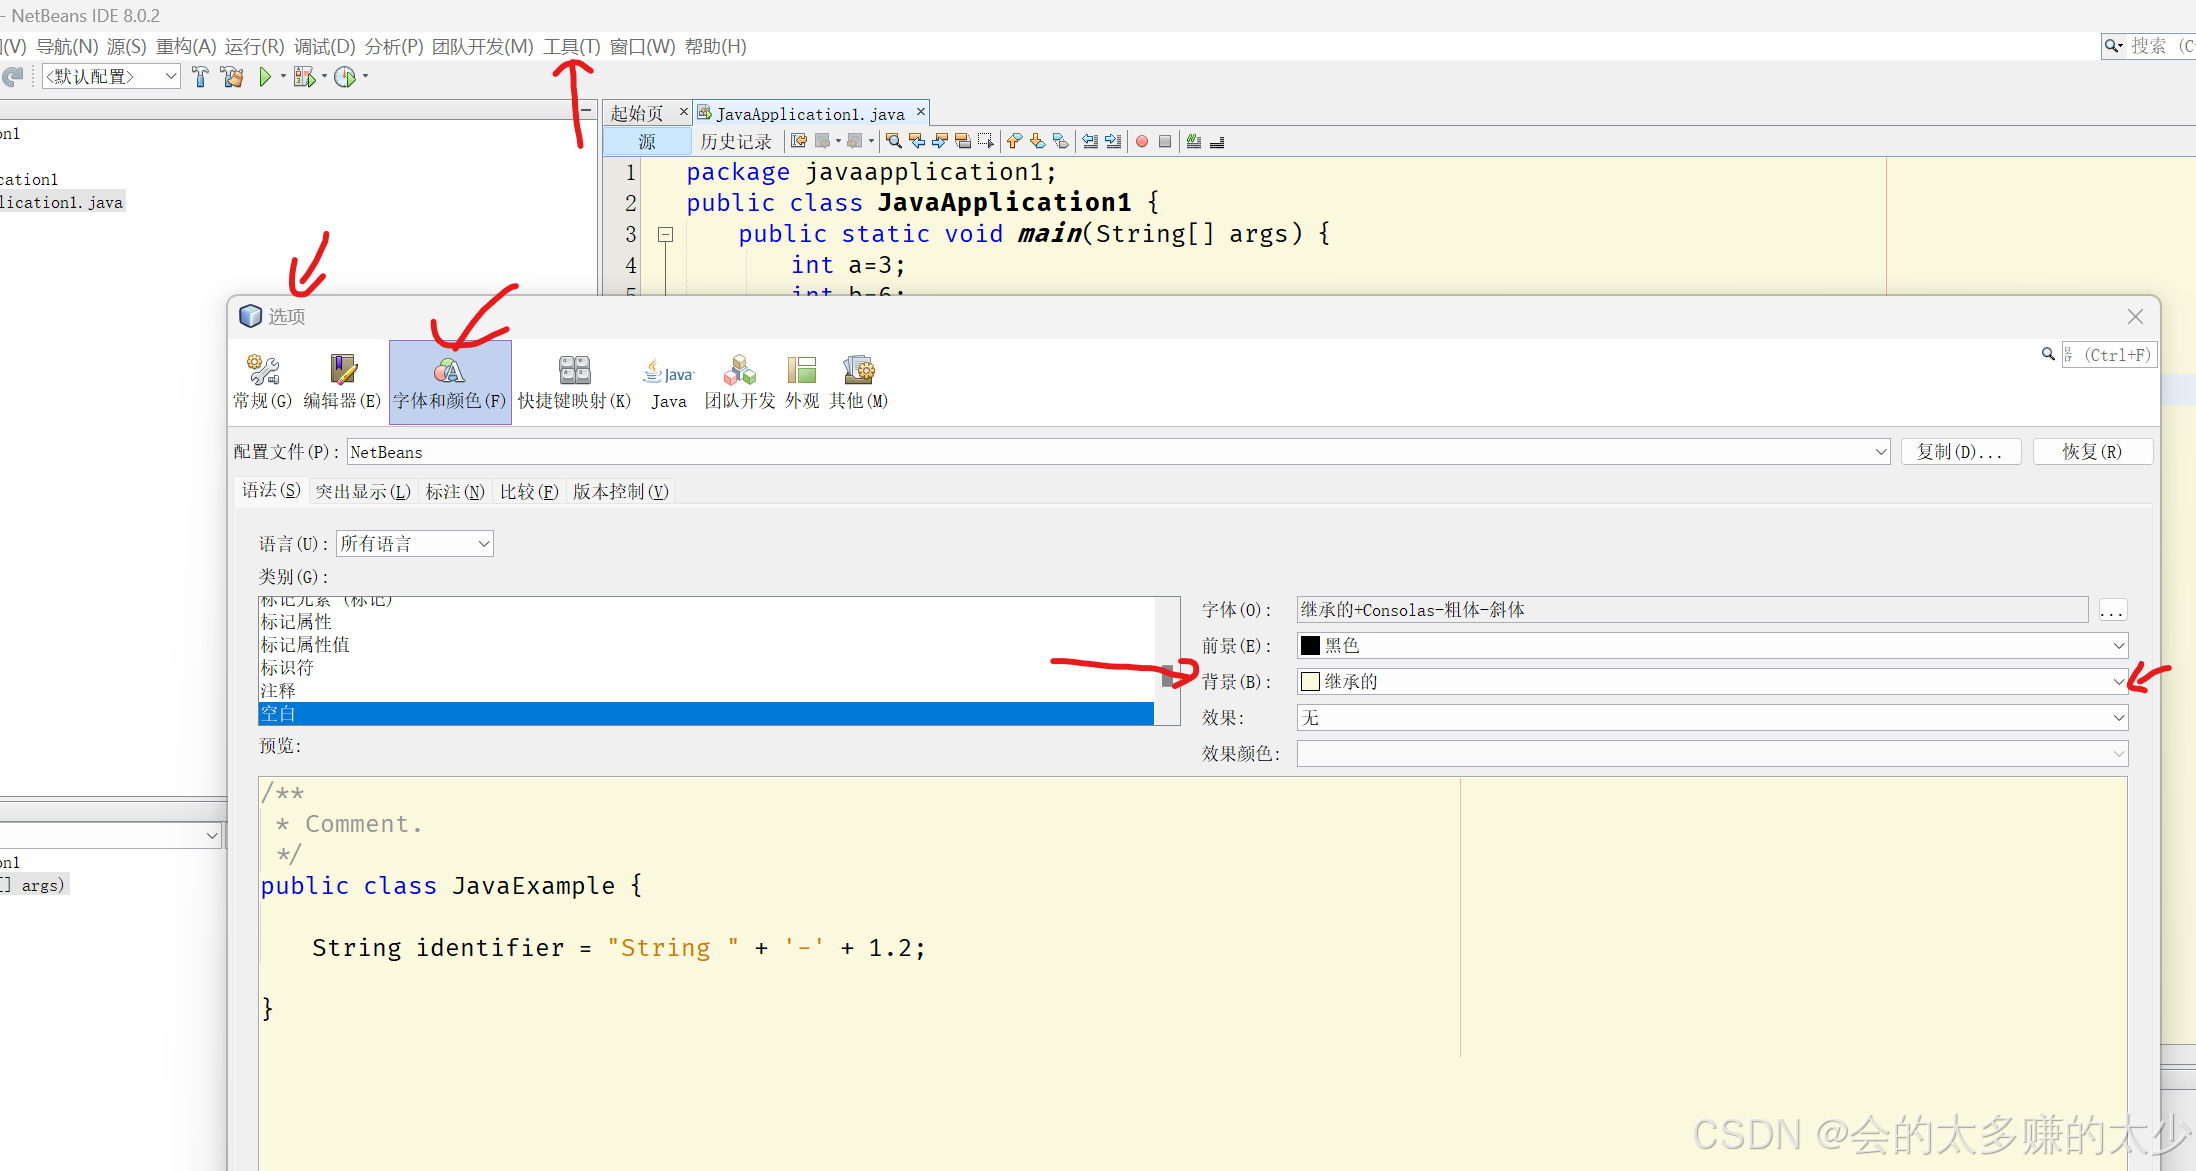The image size is (2196, 1171).
Task: Run project with green play icon
Action: (x=265, y=77)
